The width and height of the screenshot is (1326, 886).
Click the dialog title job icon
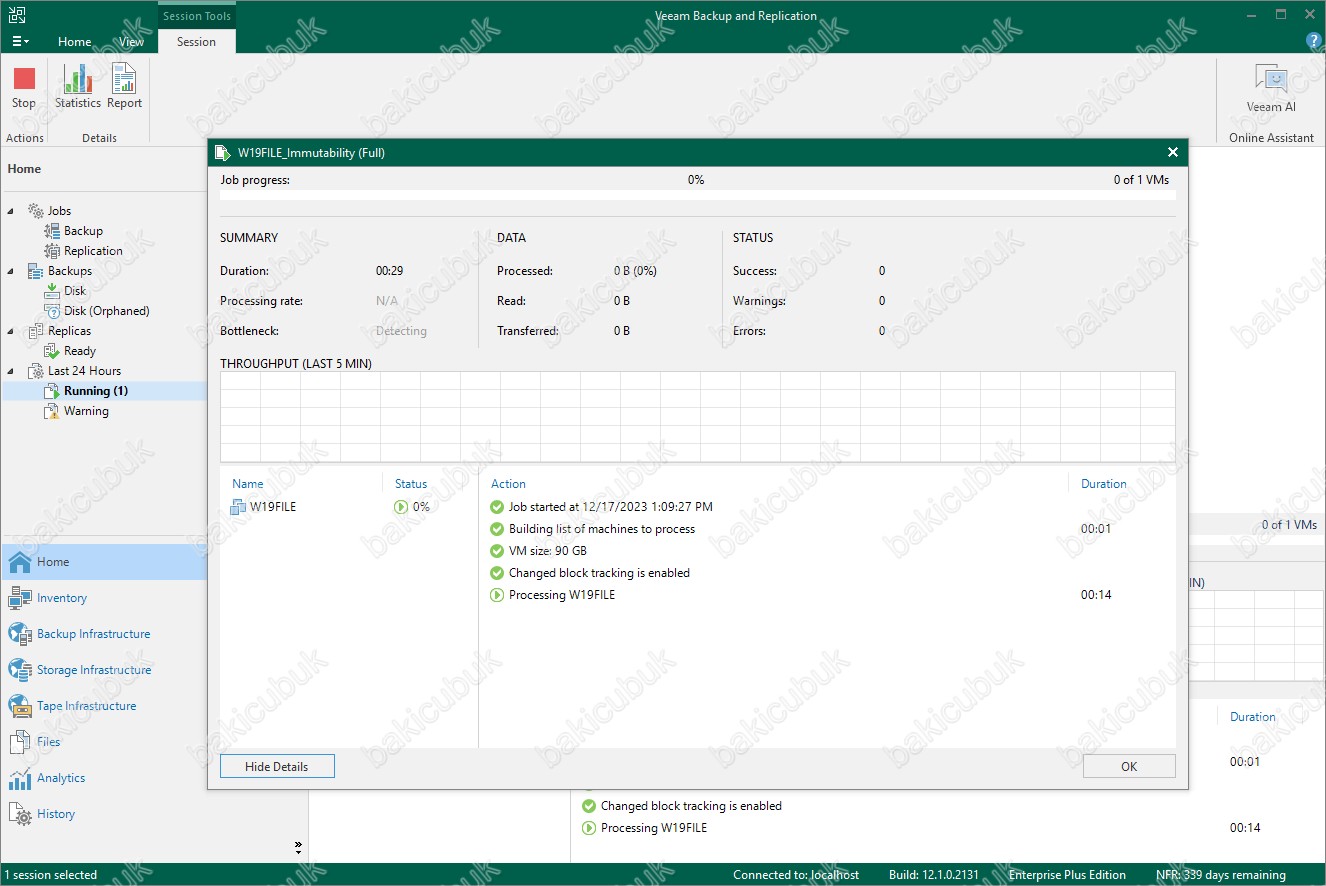[222, 153]
